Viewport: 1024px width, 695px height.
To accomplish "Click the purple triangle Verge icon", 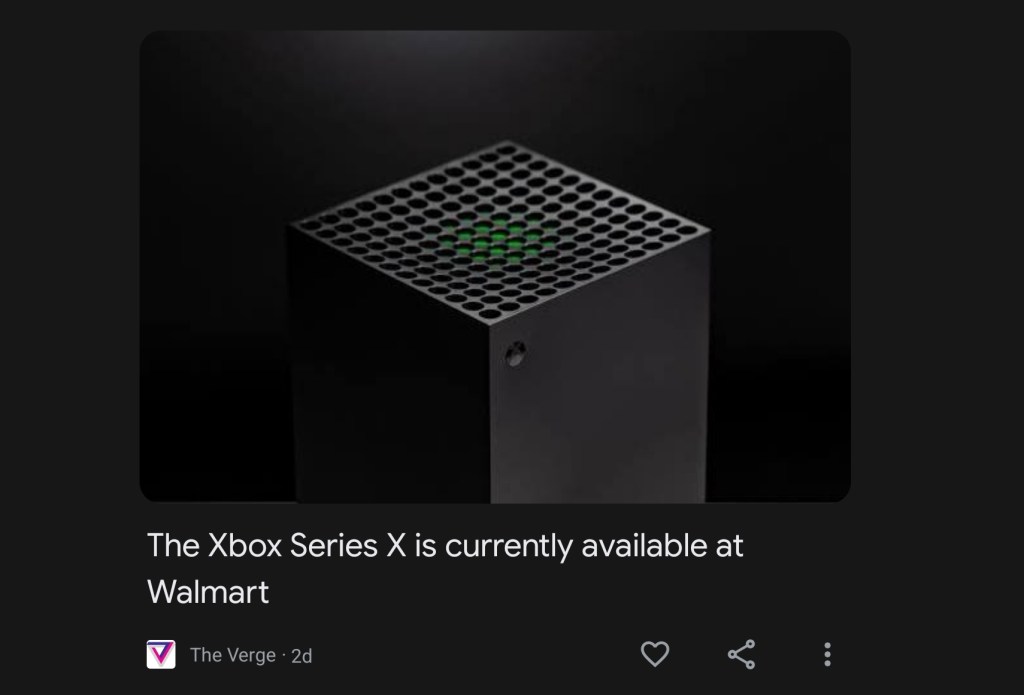I will point(161,654).
